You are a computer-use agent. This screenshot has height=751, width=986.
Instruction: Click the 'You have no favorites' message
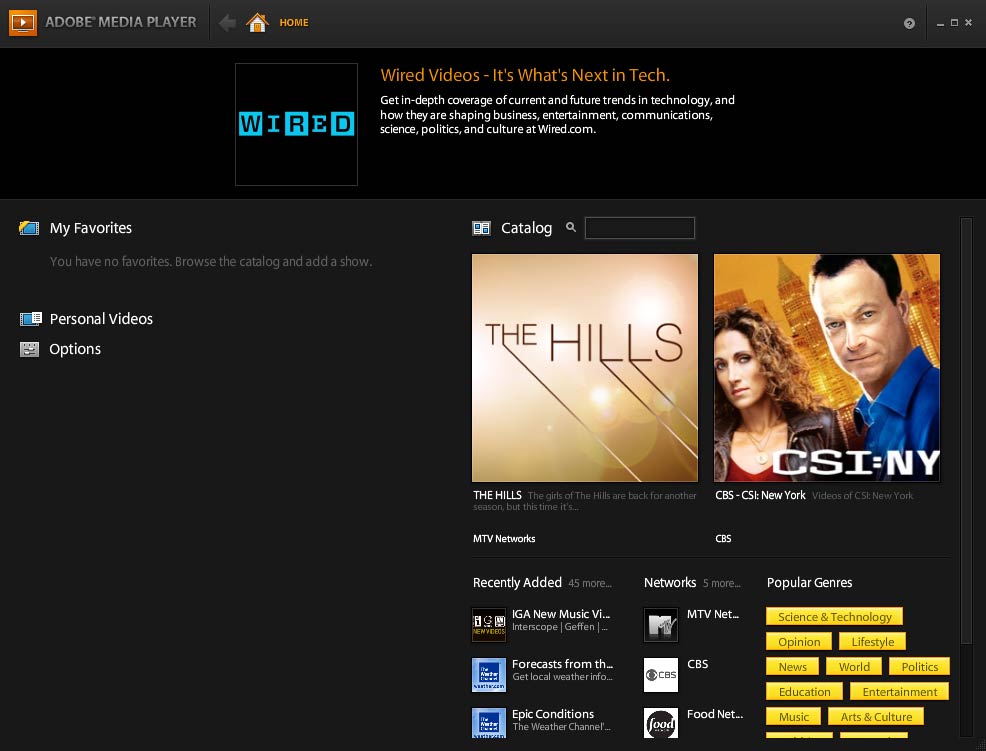(x=211, y=262)
